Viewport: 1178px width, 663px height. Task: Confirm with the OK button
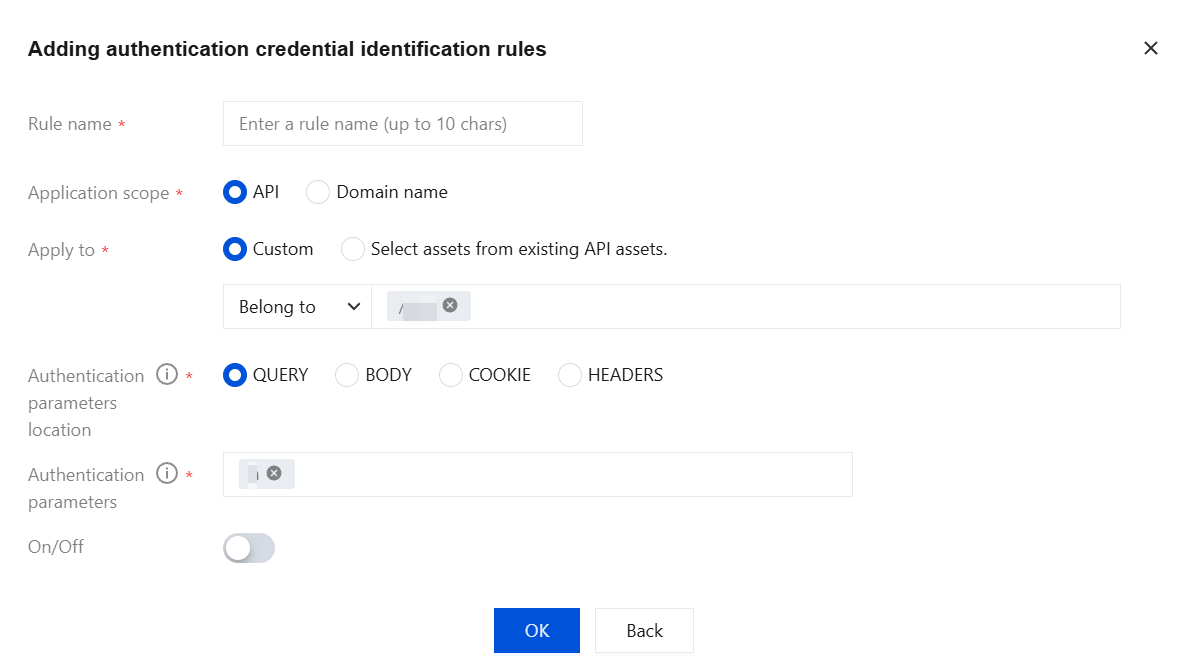537,630
